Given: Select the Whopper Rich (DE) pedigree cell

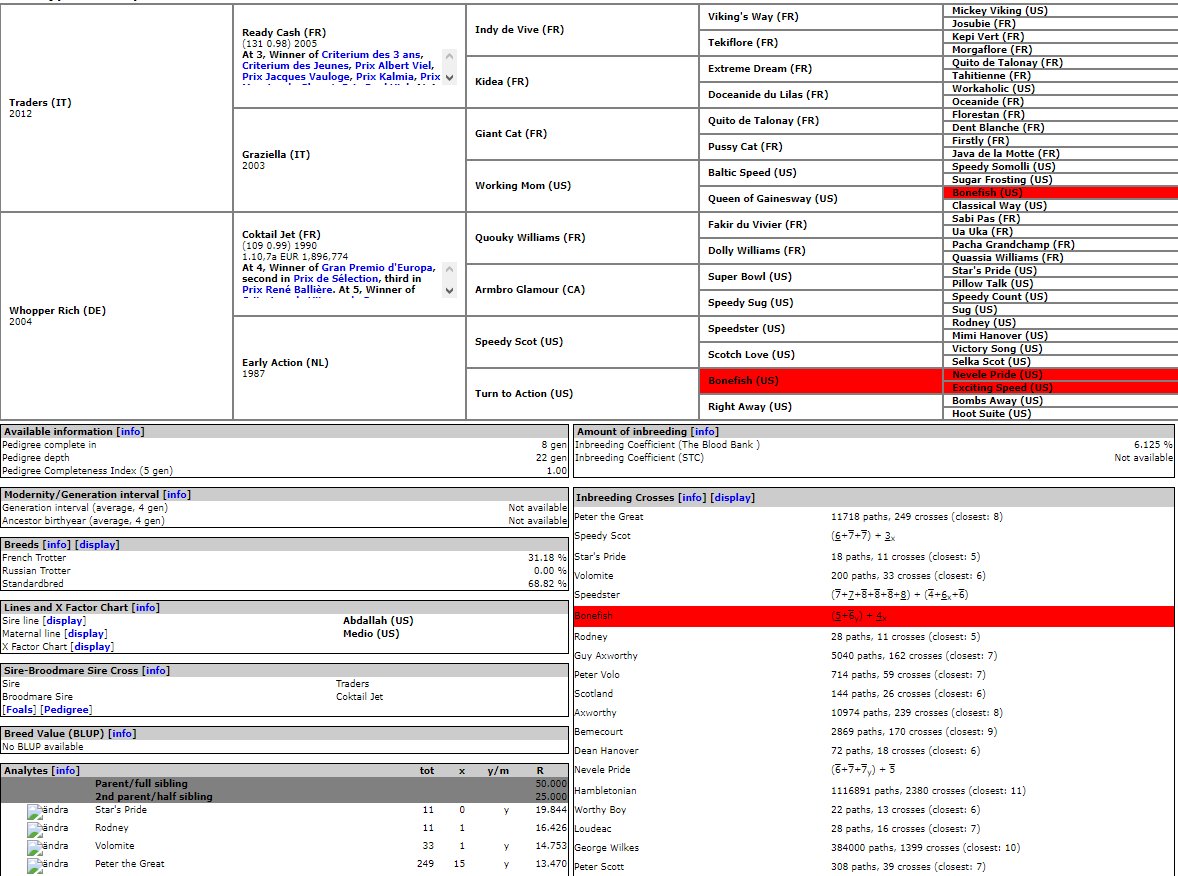Looking at the screenshot, I should click(x=116, y=316).
